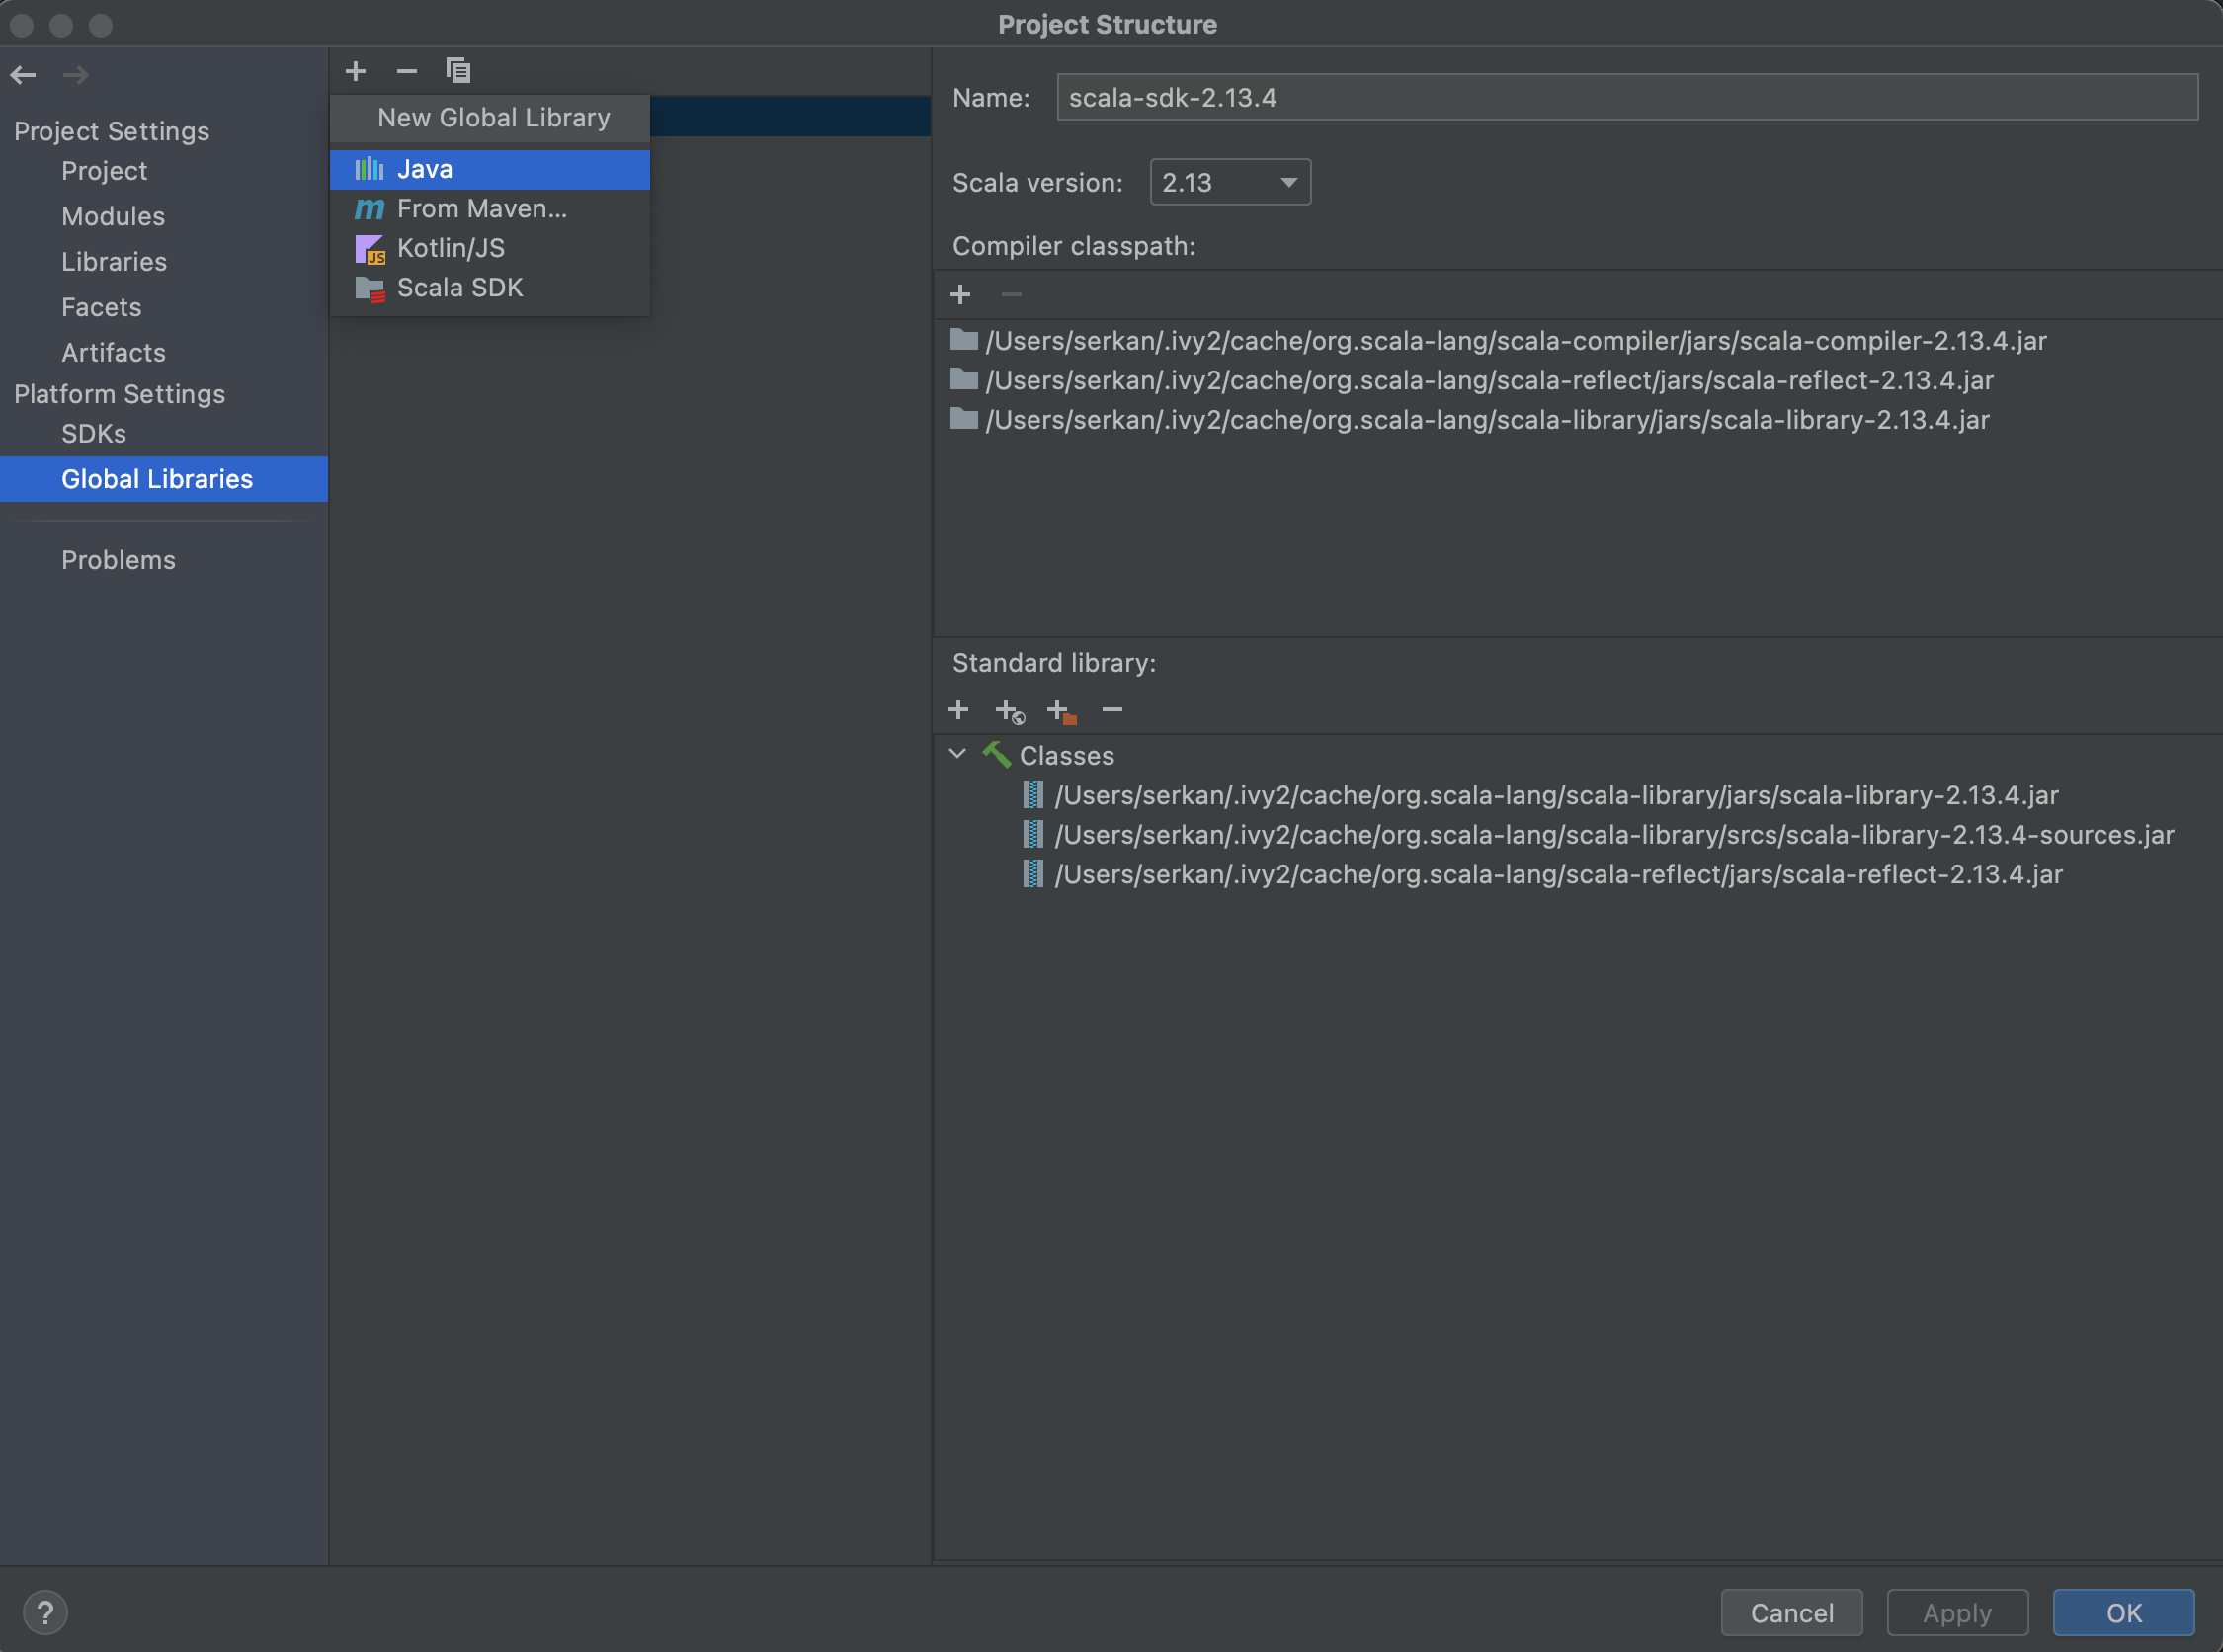Open SDKs under Platform Settings
The height and width of the screenshot is (1652, 2223).
pos(93,434)
